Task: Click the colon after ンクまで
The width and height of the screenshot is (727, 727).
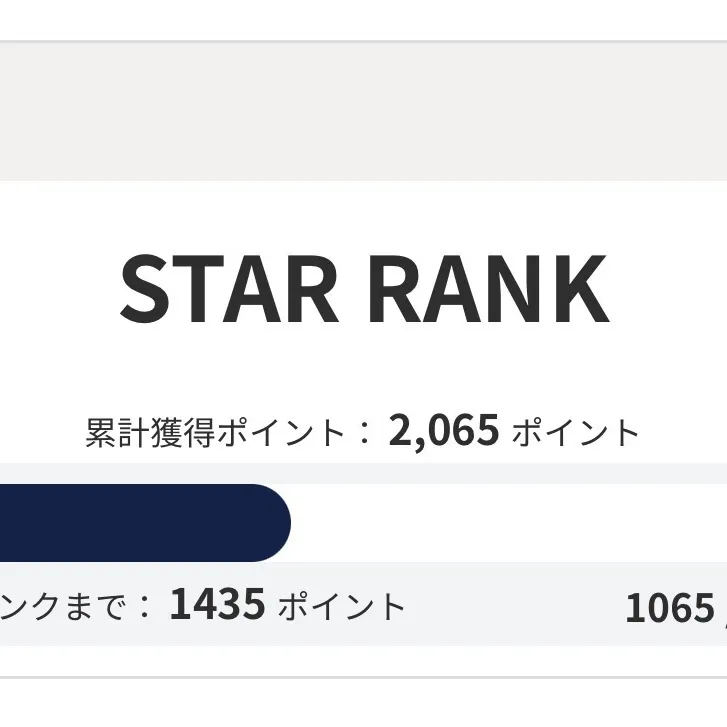Action: pos(147,607)
